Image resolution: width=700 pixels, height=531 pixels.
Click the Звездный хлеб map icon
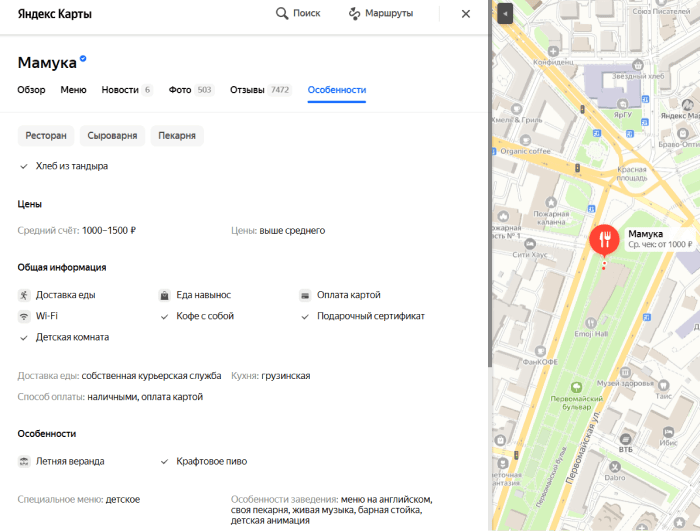tap(638, 65)
